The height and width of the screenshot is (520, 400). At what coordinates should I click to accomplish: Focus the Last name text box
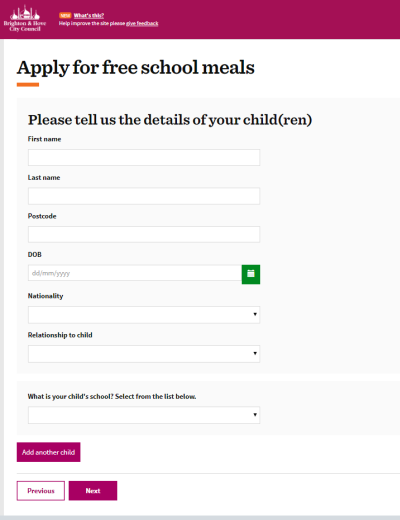(x=144, y=196)
